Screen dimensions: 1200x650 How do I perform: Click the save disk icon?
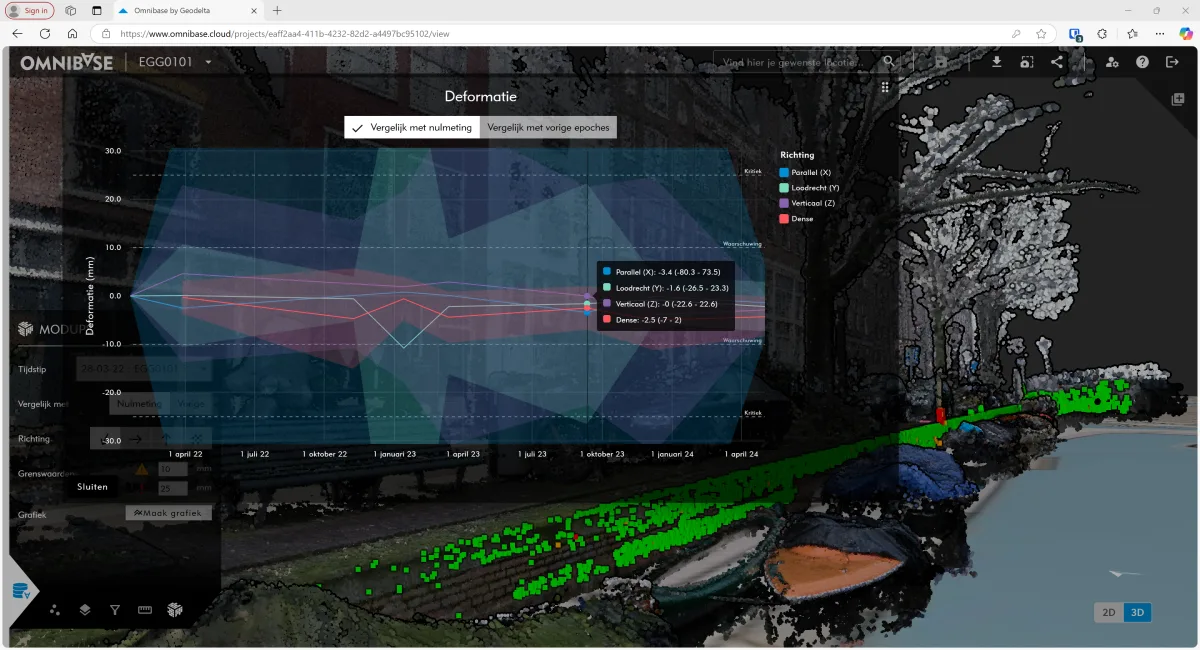(942, 62)
